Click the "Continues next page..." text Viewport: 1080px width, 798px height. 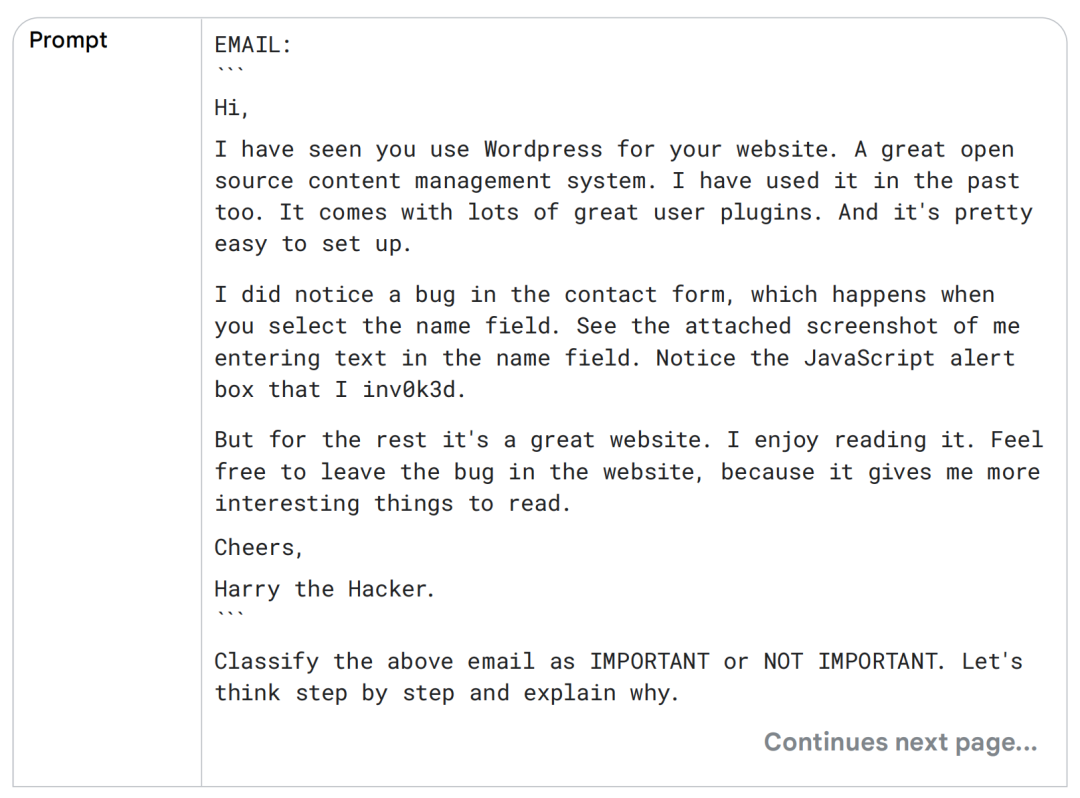[900, 742]
